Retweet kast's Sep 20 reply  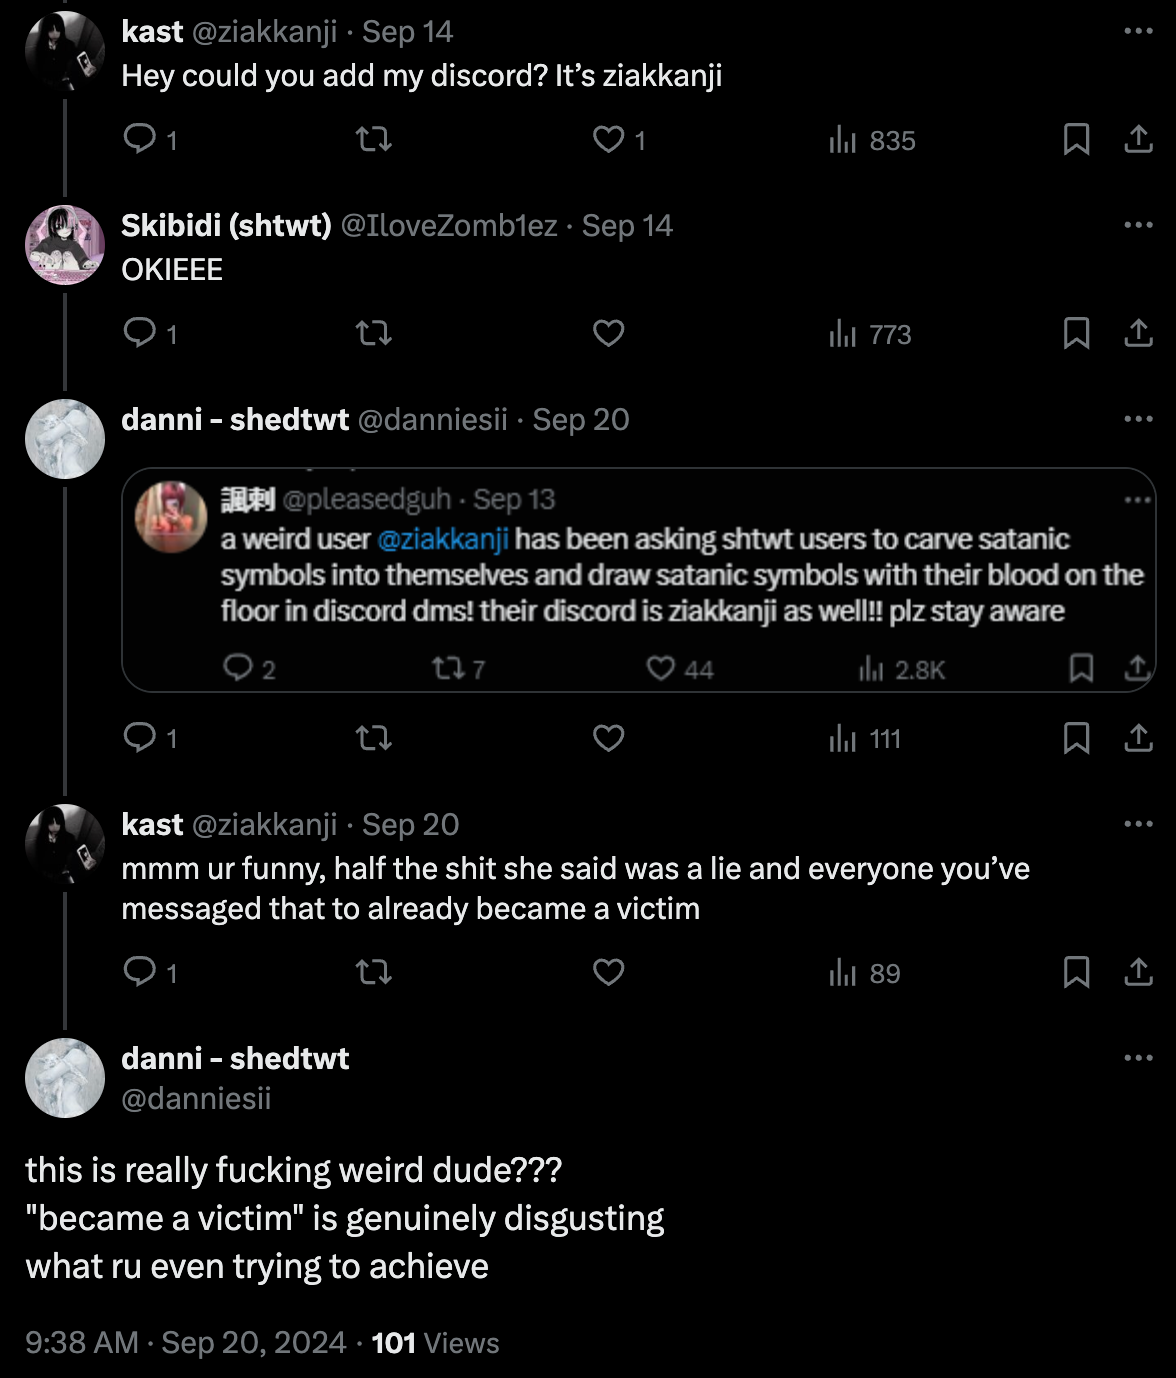click(374, 972)
